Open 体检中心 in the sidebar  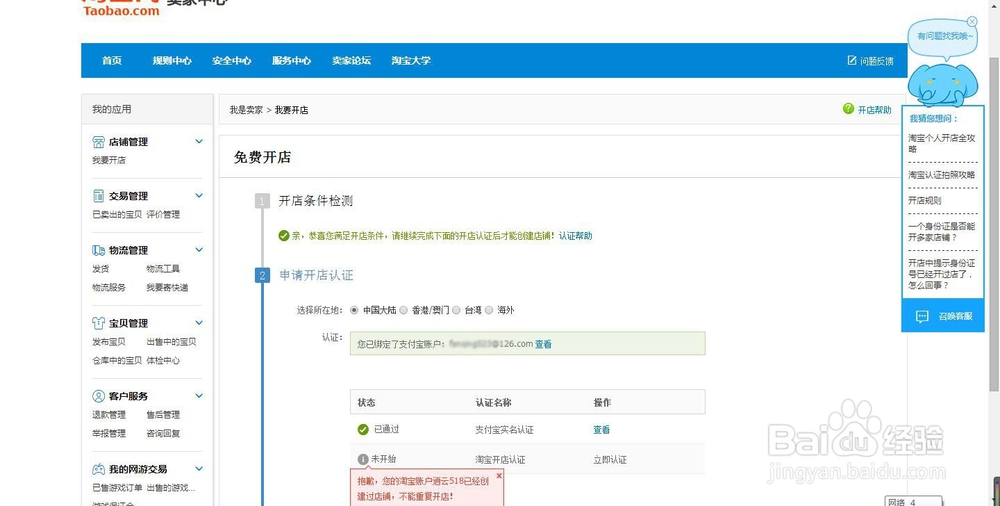point(163,361)
